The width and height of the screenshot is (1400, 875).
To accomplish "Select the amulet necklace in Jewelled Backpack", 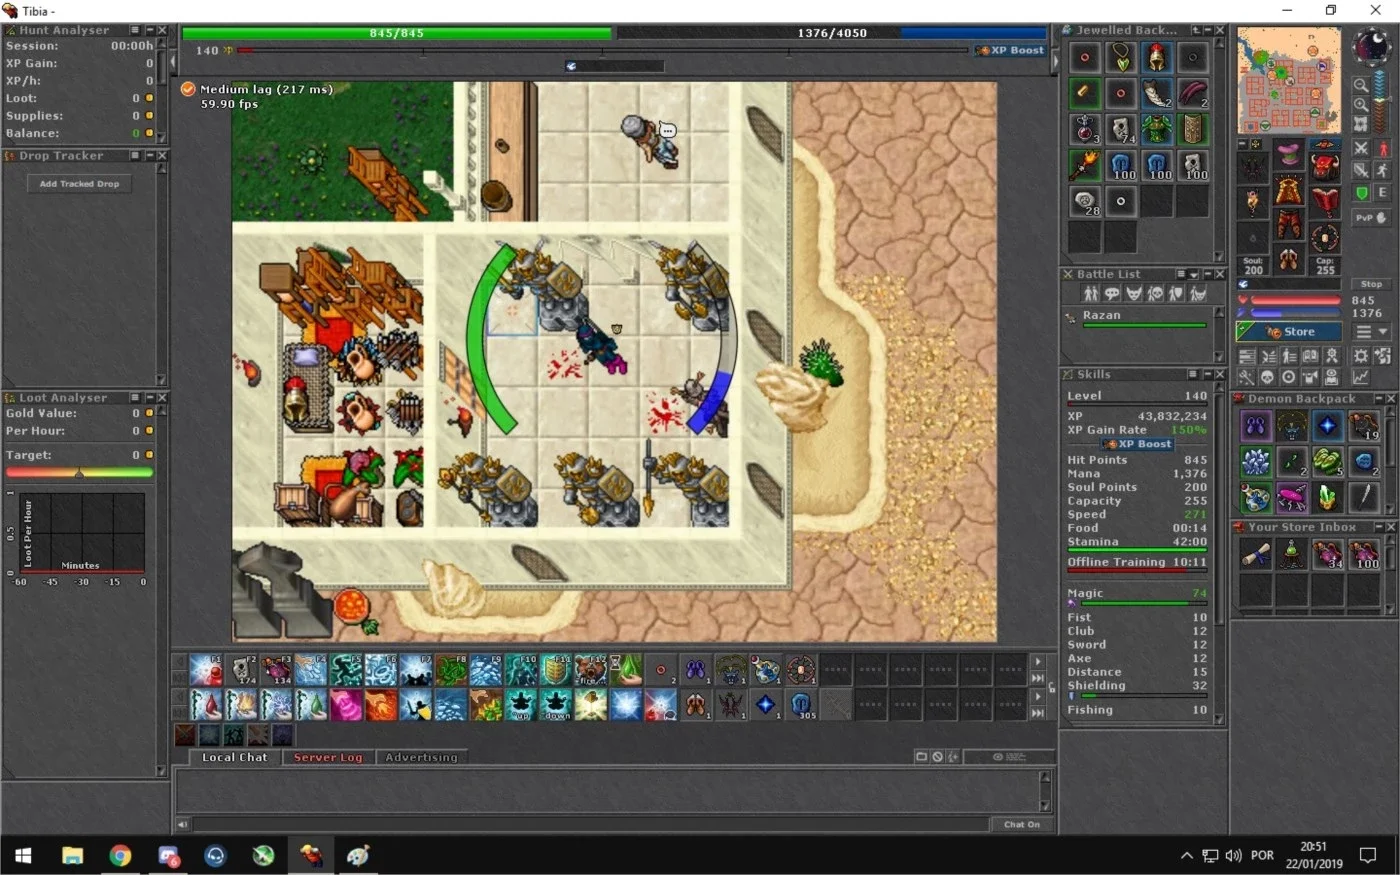I will click(x=1121, y=57).
